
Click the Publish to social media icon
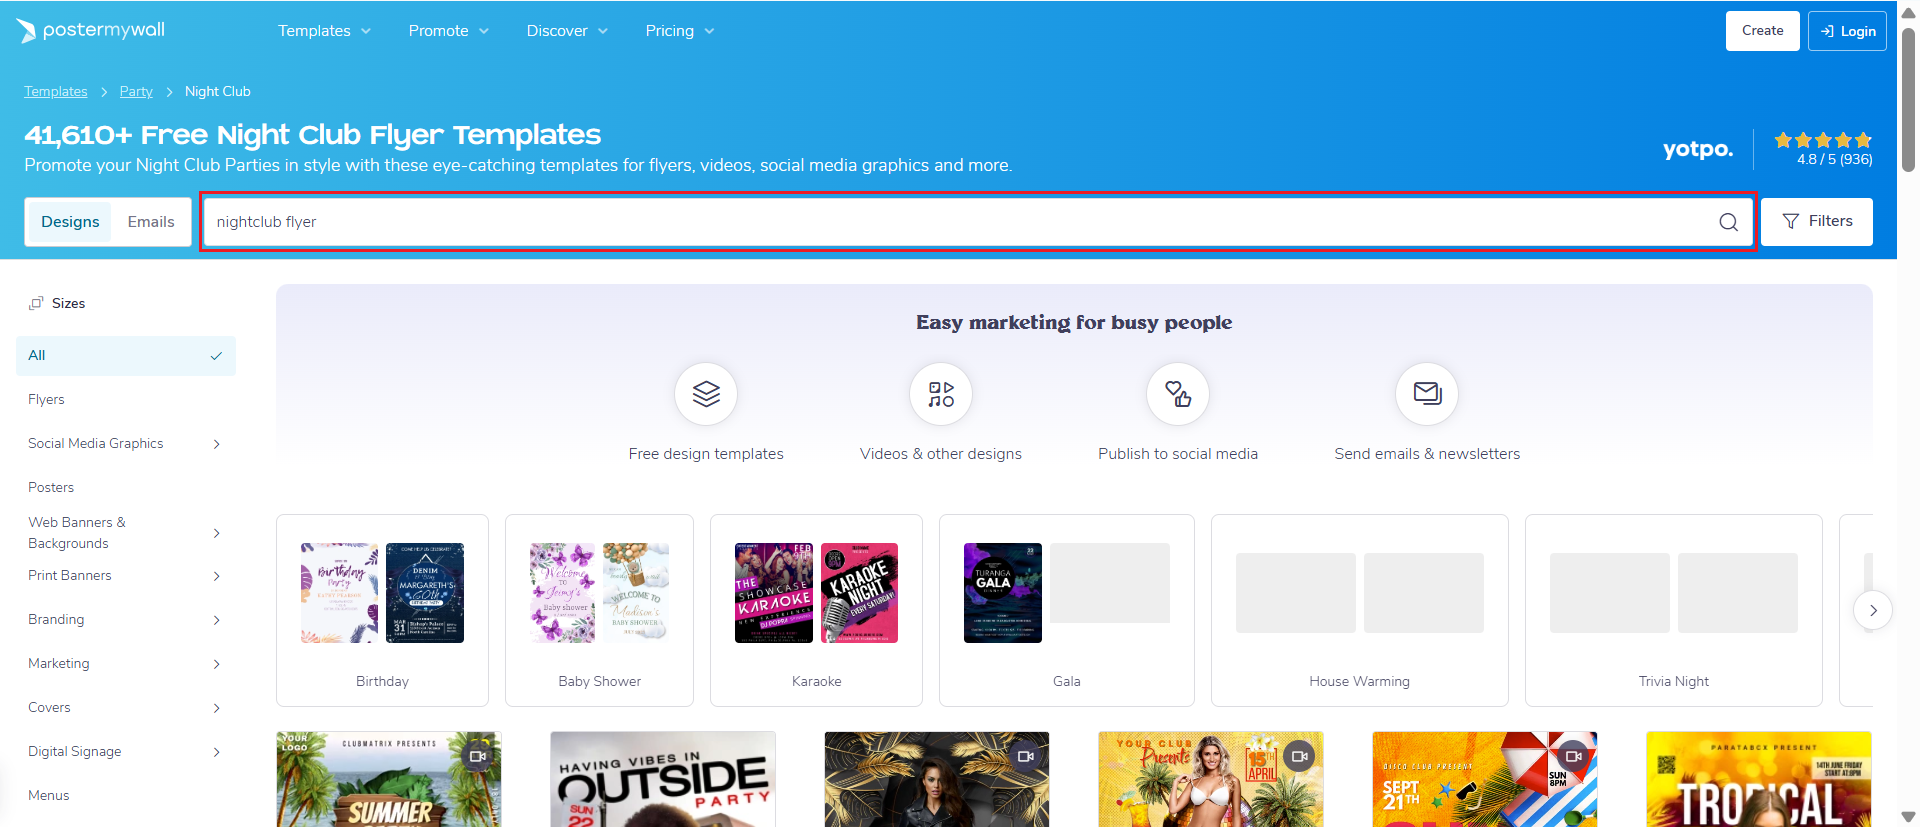pos(1178,394)
